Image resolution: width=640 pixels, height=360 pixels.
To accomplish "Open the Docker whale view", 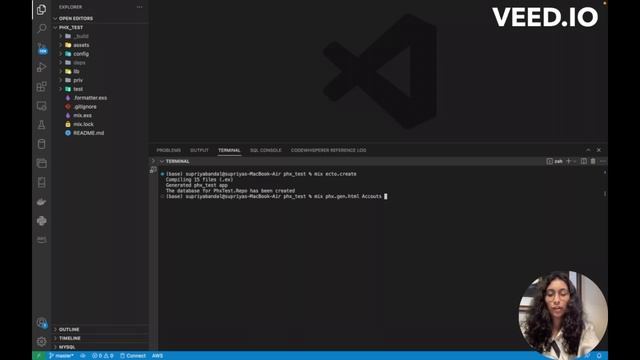I will [x=41, y=202].
